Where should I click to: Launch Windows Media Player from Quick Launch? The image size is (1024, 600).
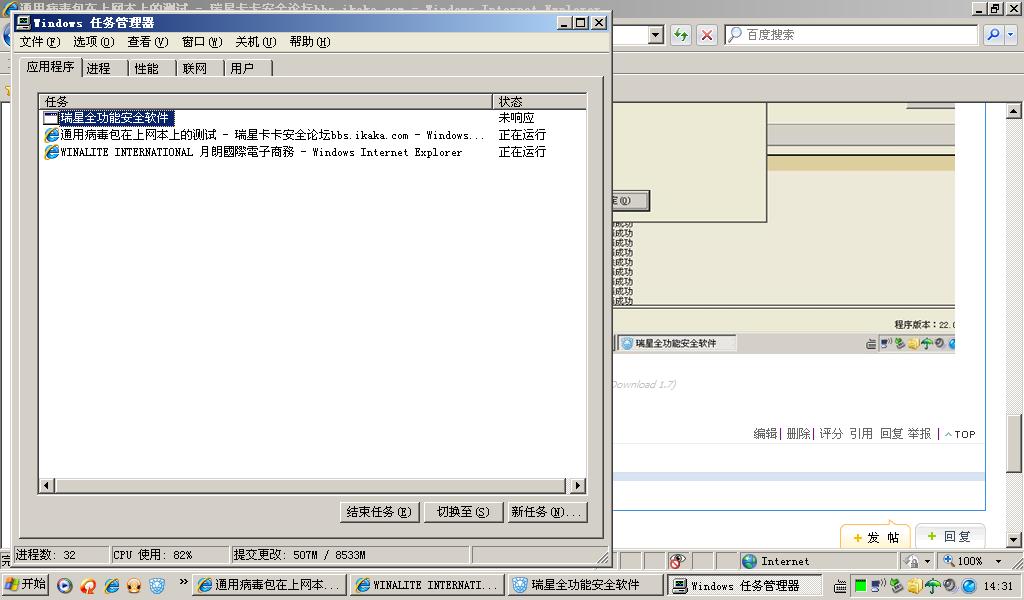click(64, 586)
